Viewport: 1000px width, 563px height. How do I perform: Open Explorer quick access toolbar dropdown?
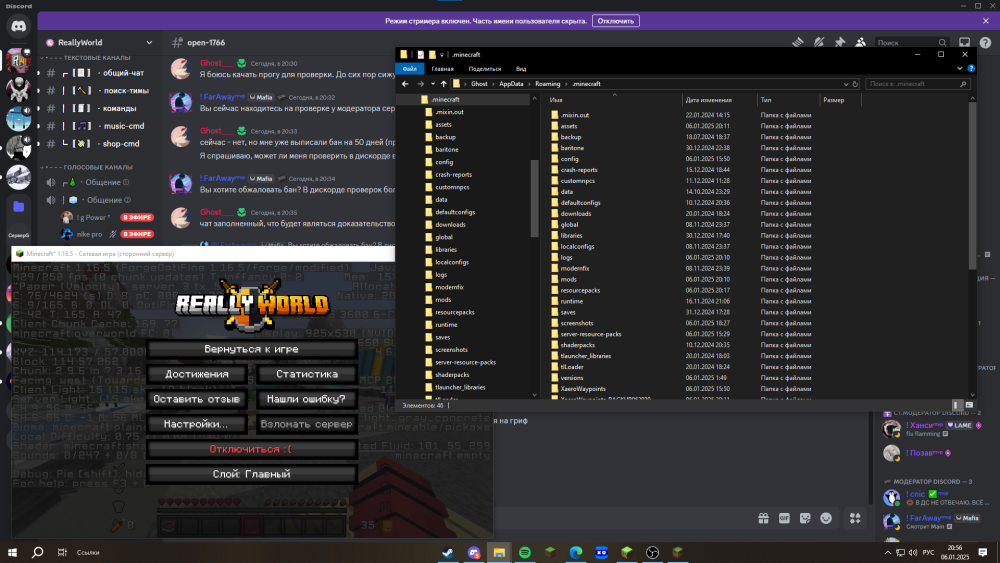[441, 55]
